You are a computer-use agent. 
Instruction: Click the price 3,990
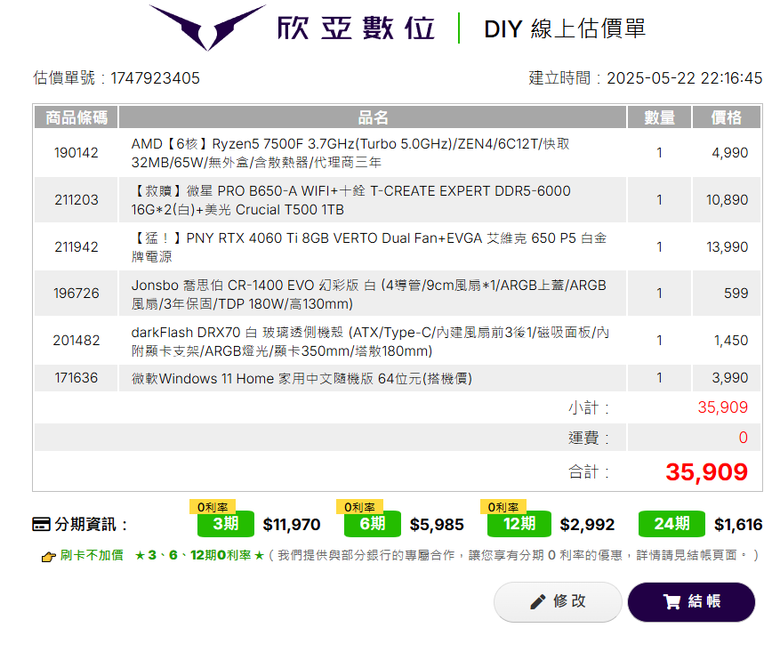tap(730, 378)
